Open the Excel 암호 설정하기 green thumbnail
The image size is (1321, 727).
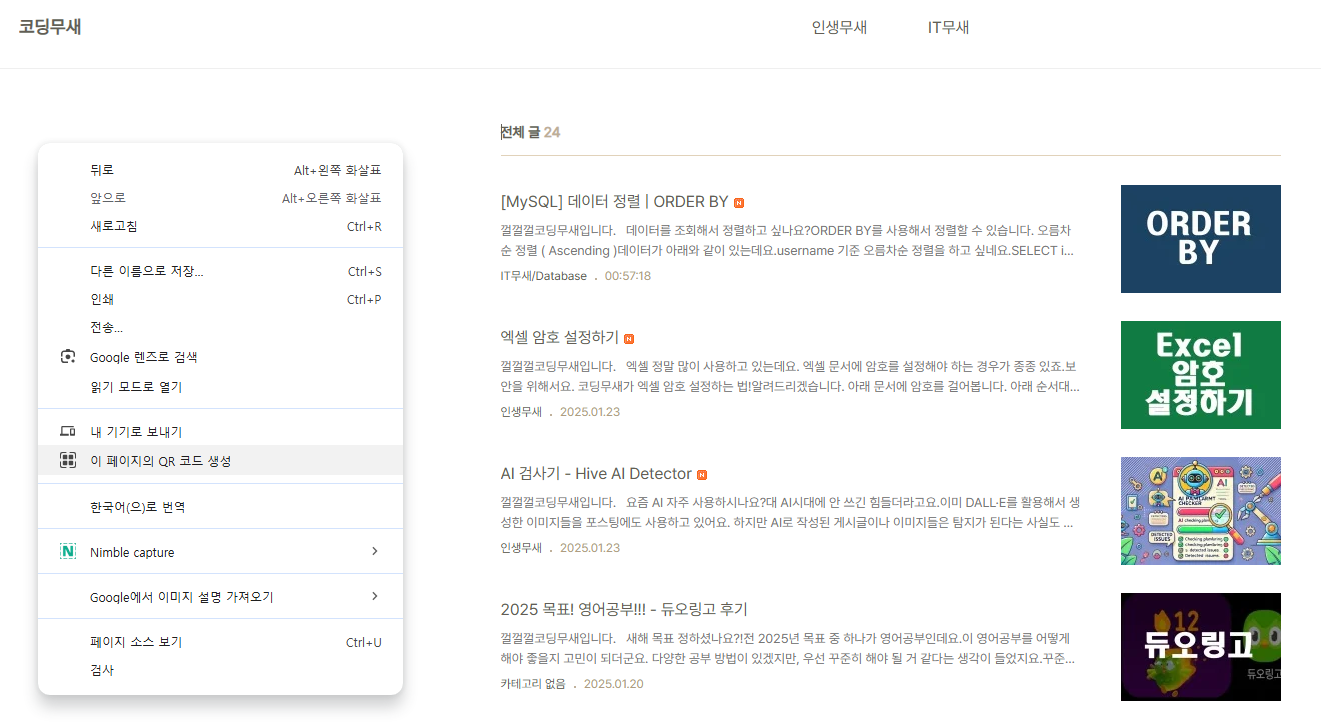(1200, 375)
